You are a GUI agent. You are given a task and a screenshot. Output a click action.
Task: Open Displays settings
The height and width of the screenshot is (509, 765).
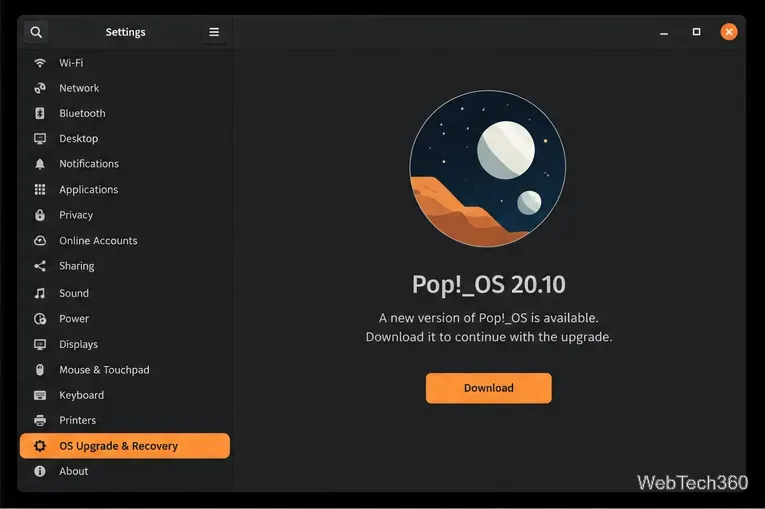[125, 344]
